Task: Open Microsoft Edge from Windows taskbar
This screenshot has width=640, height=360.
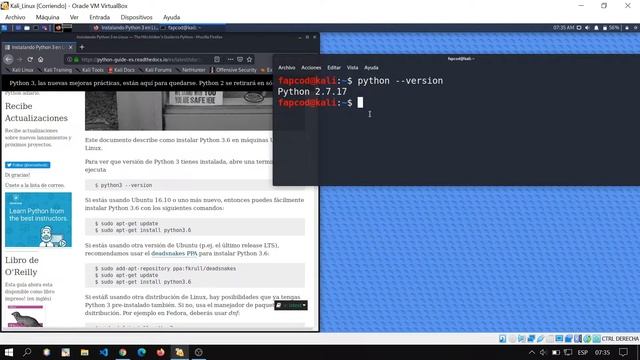Action: tap(142, 352)
